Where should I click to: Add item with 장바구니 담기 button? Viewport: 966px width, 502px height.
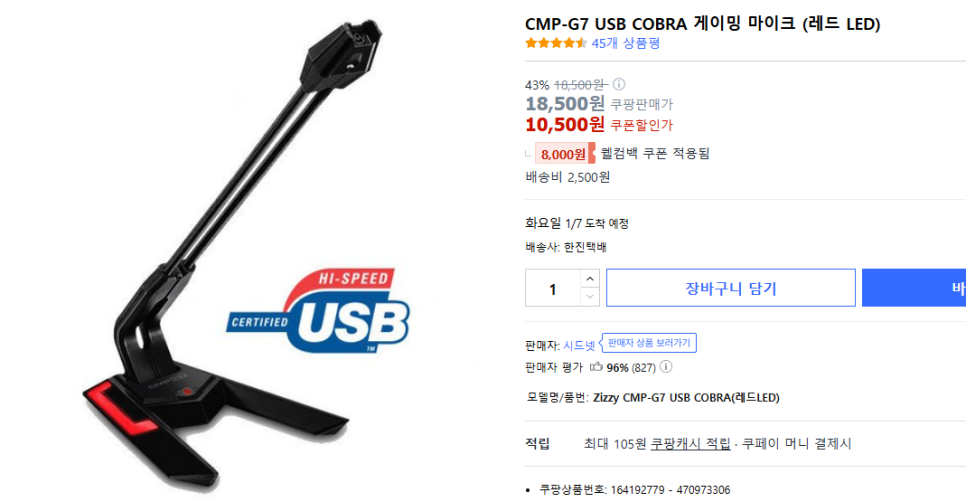pyautogui.click(x=731, y=288)
